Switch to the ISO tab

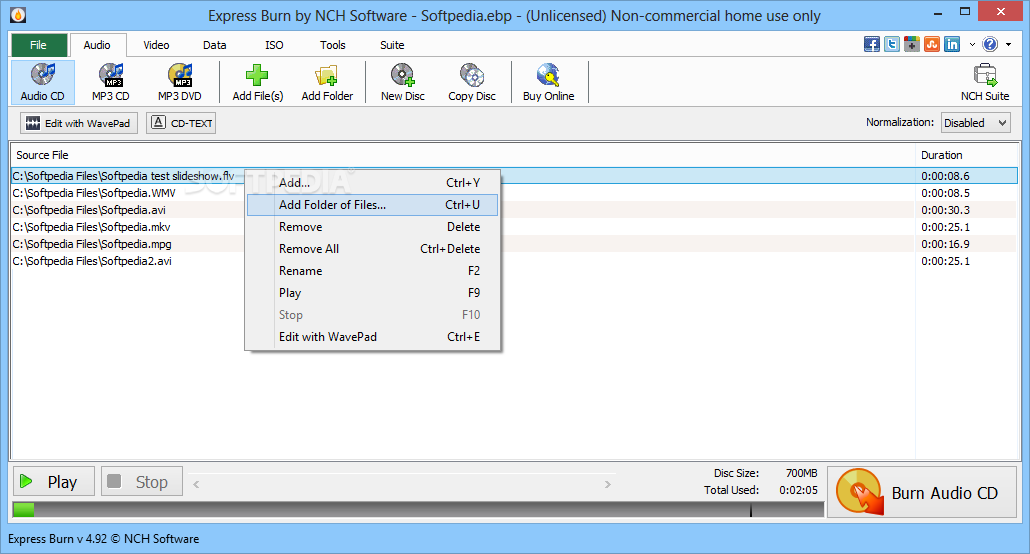[275, 45]
